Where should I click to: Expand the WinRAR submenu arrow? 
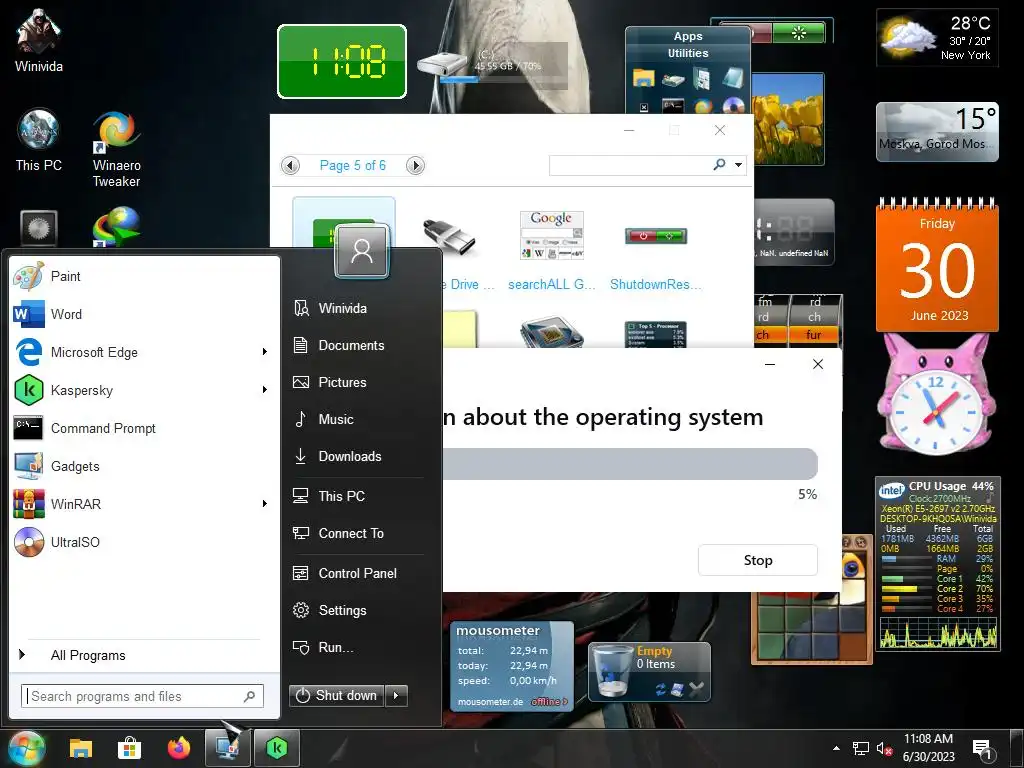(x=264, y=504)
